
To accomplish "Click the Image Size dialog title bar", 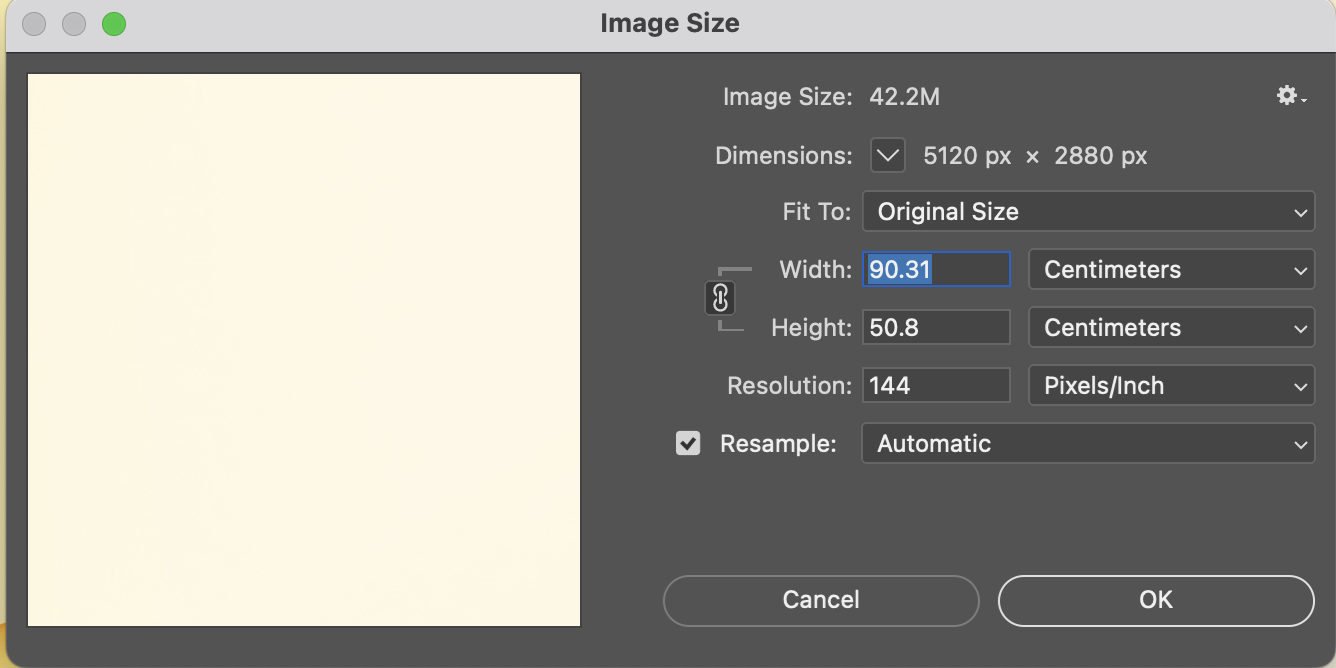I will [669, 24].
